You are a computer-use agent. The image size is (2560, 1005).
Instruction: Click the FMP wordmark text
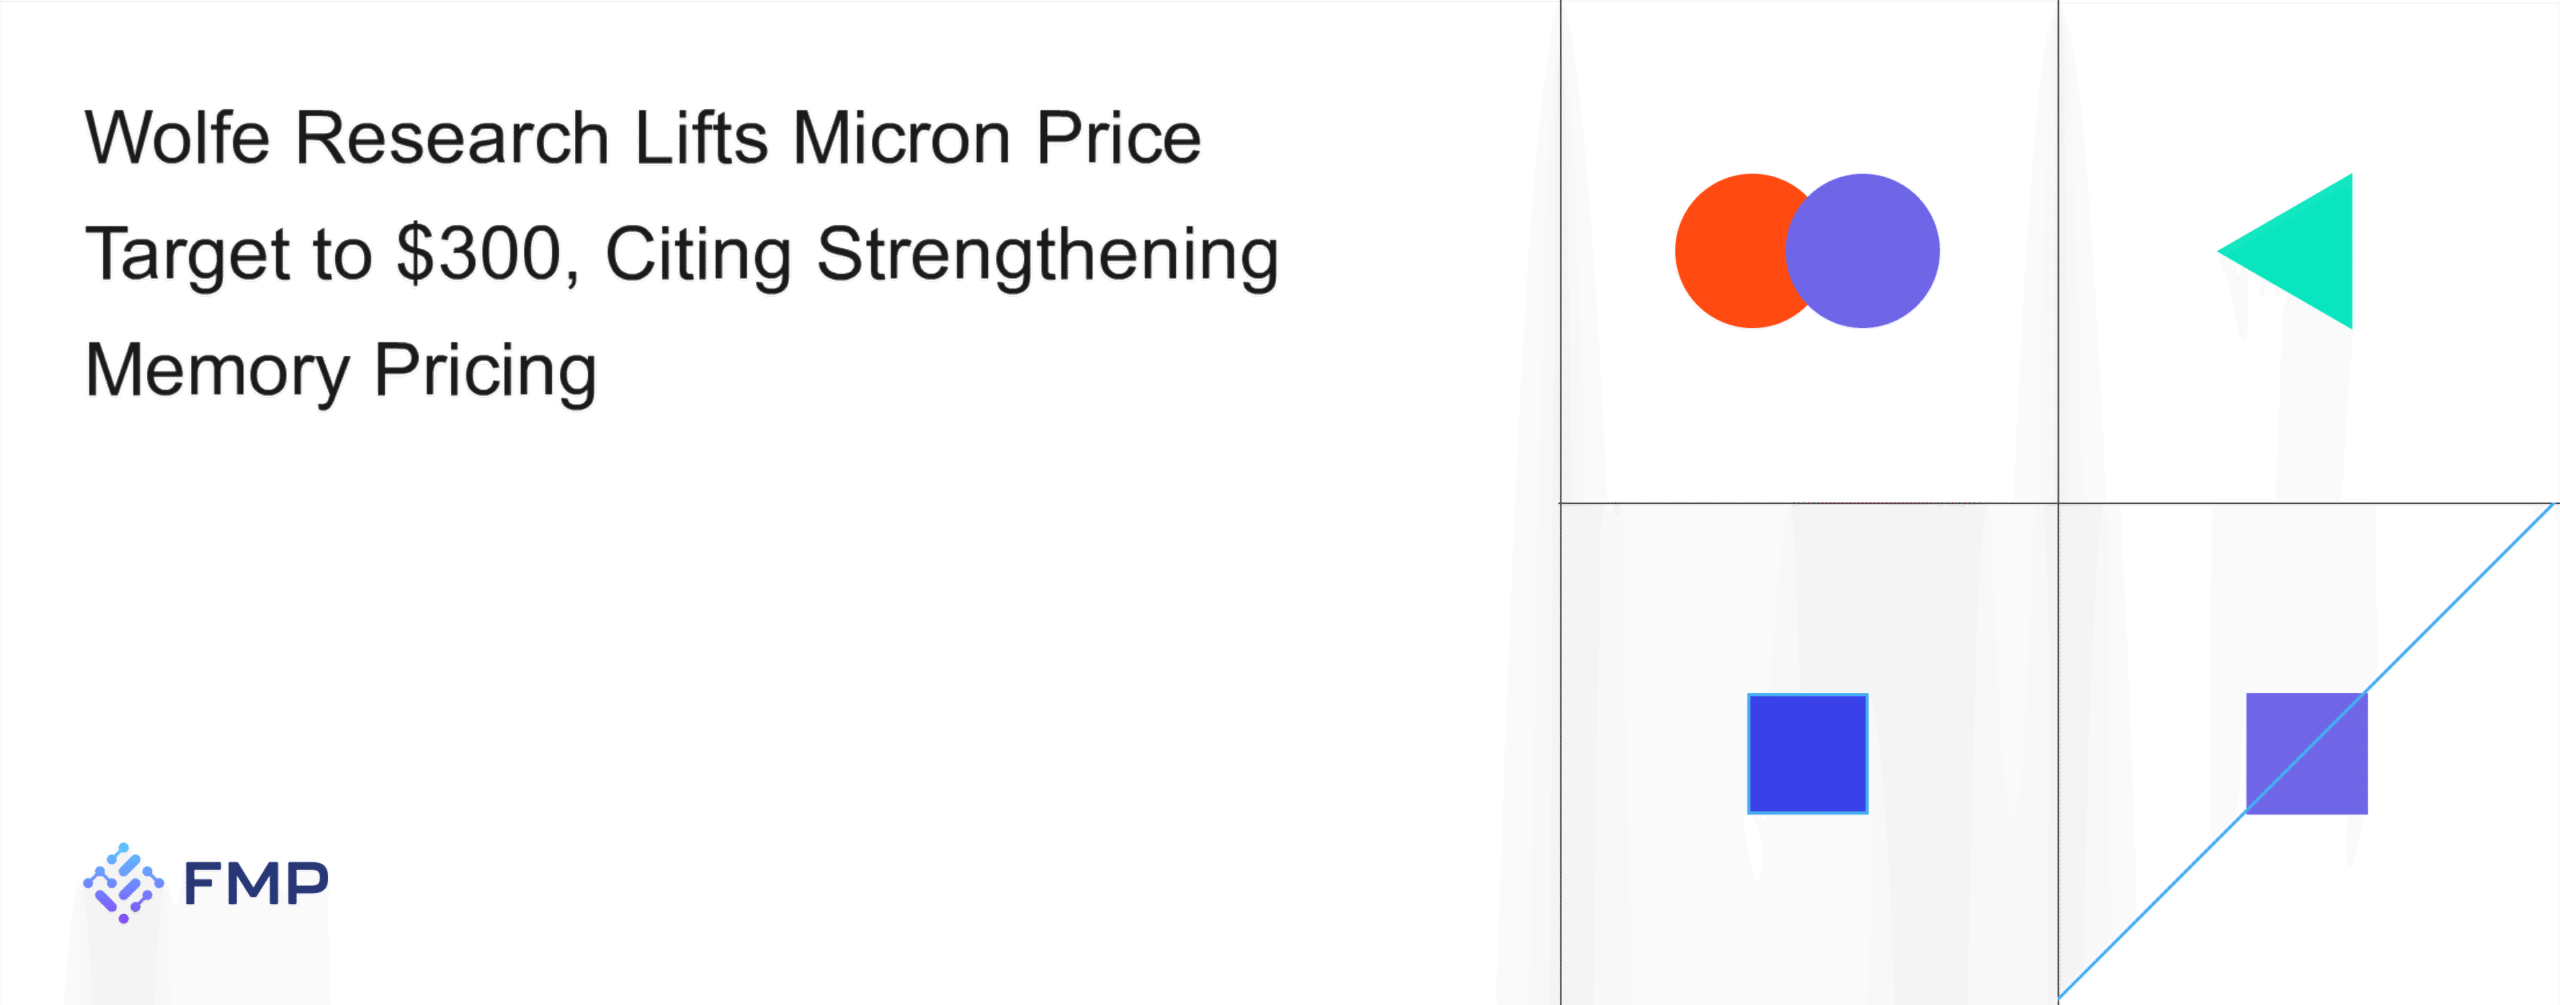click(256, 883)
